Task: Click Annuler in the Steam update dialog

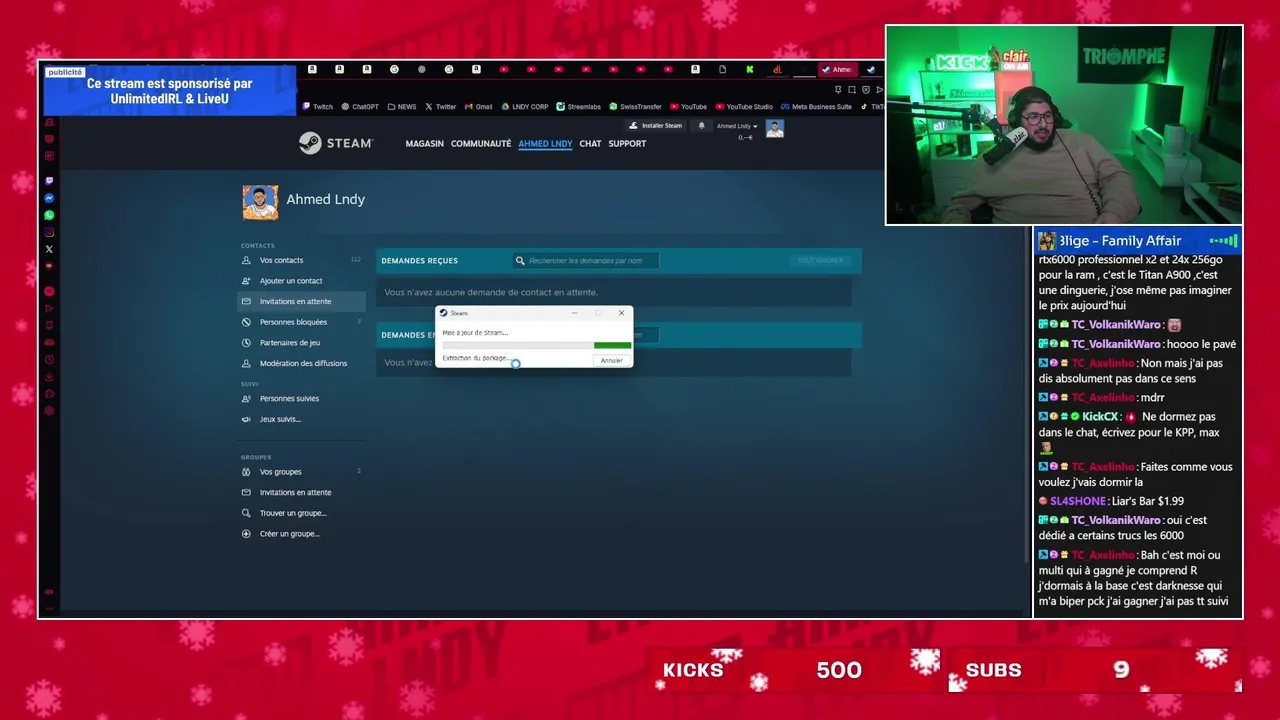Action: 611,360
